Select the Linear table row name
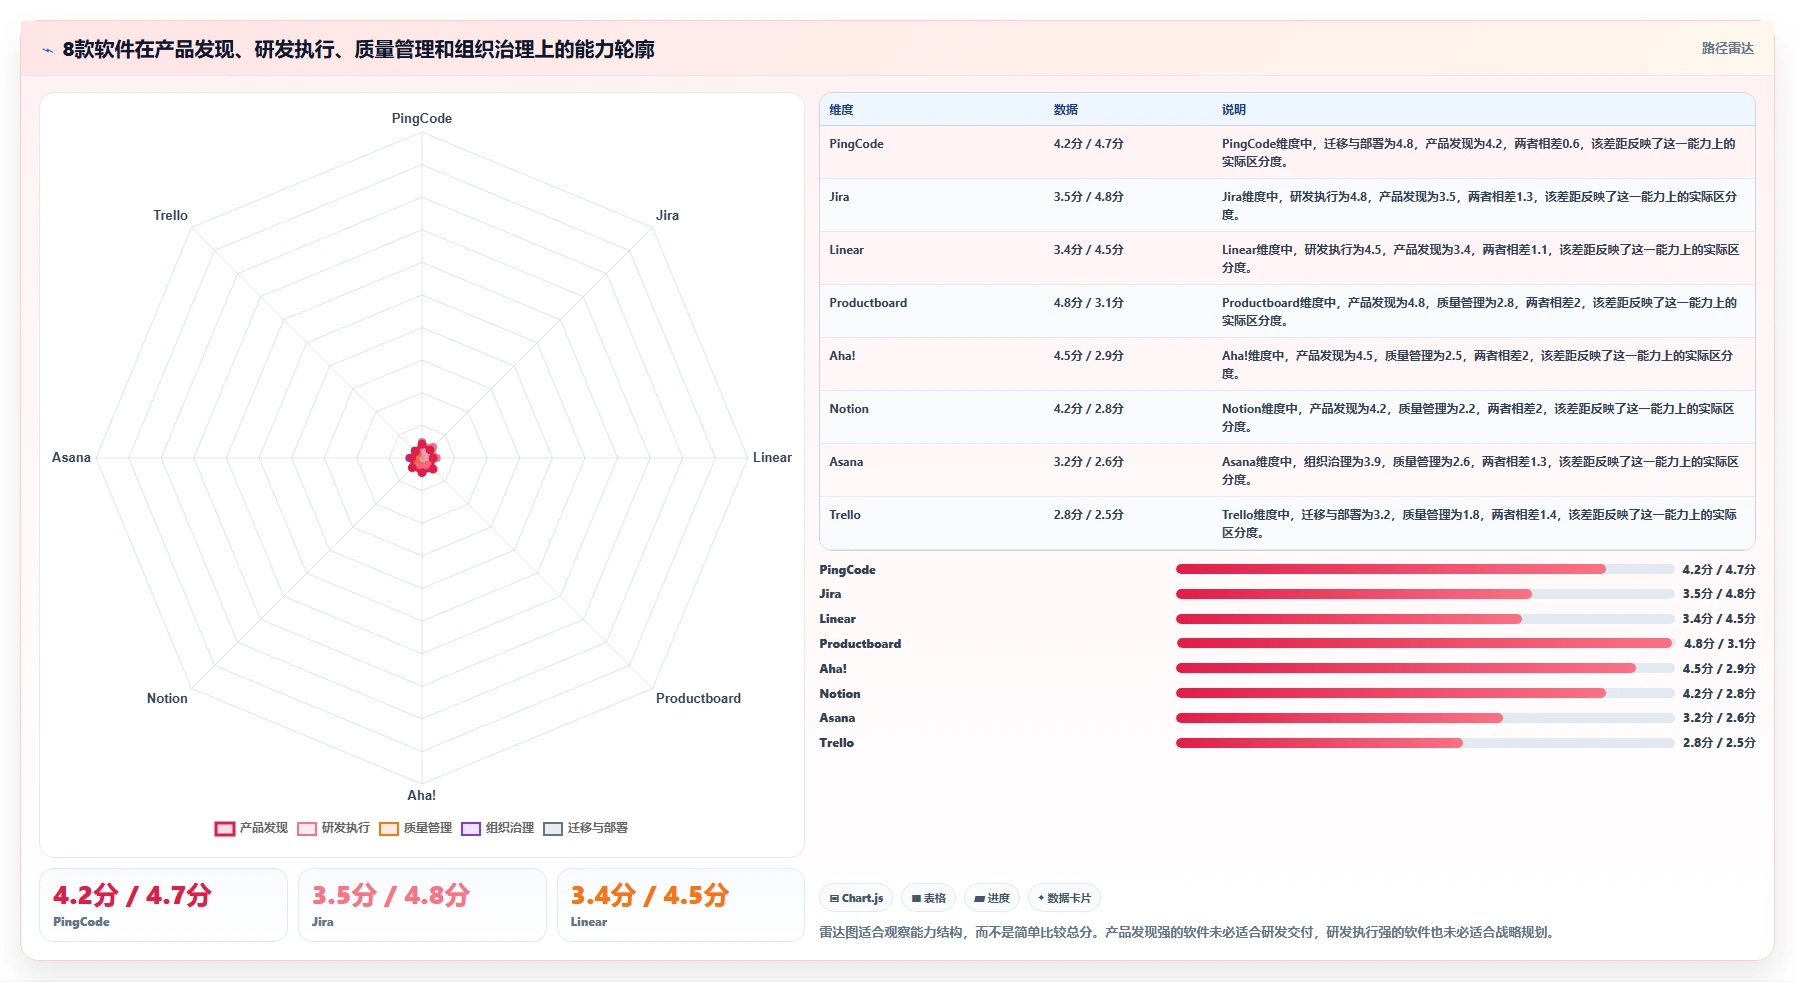This screenshot has height=982, width=1795. 846,250
